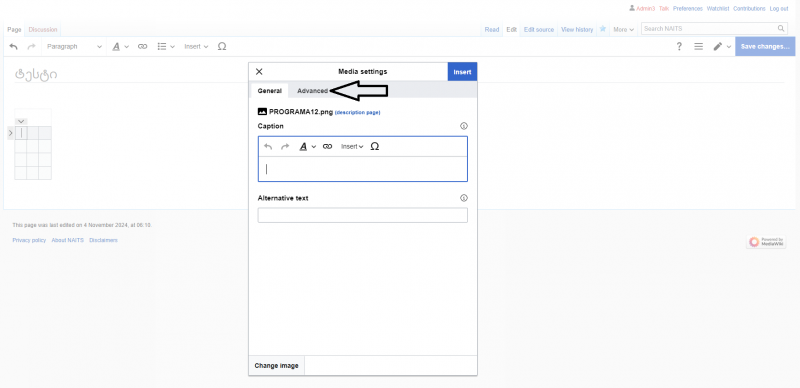This screenshot has width=800, height=388.
Task: Click the main toolbar link icon
Action: pyautogui.click(x=143, y=46)
